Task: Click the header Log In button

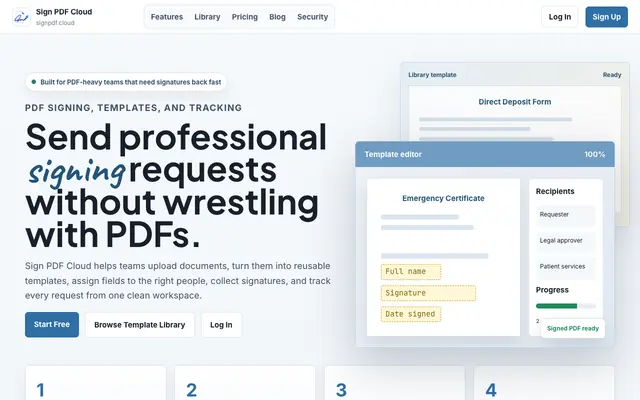Action: [x=560, y=17]
